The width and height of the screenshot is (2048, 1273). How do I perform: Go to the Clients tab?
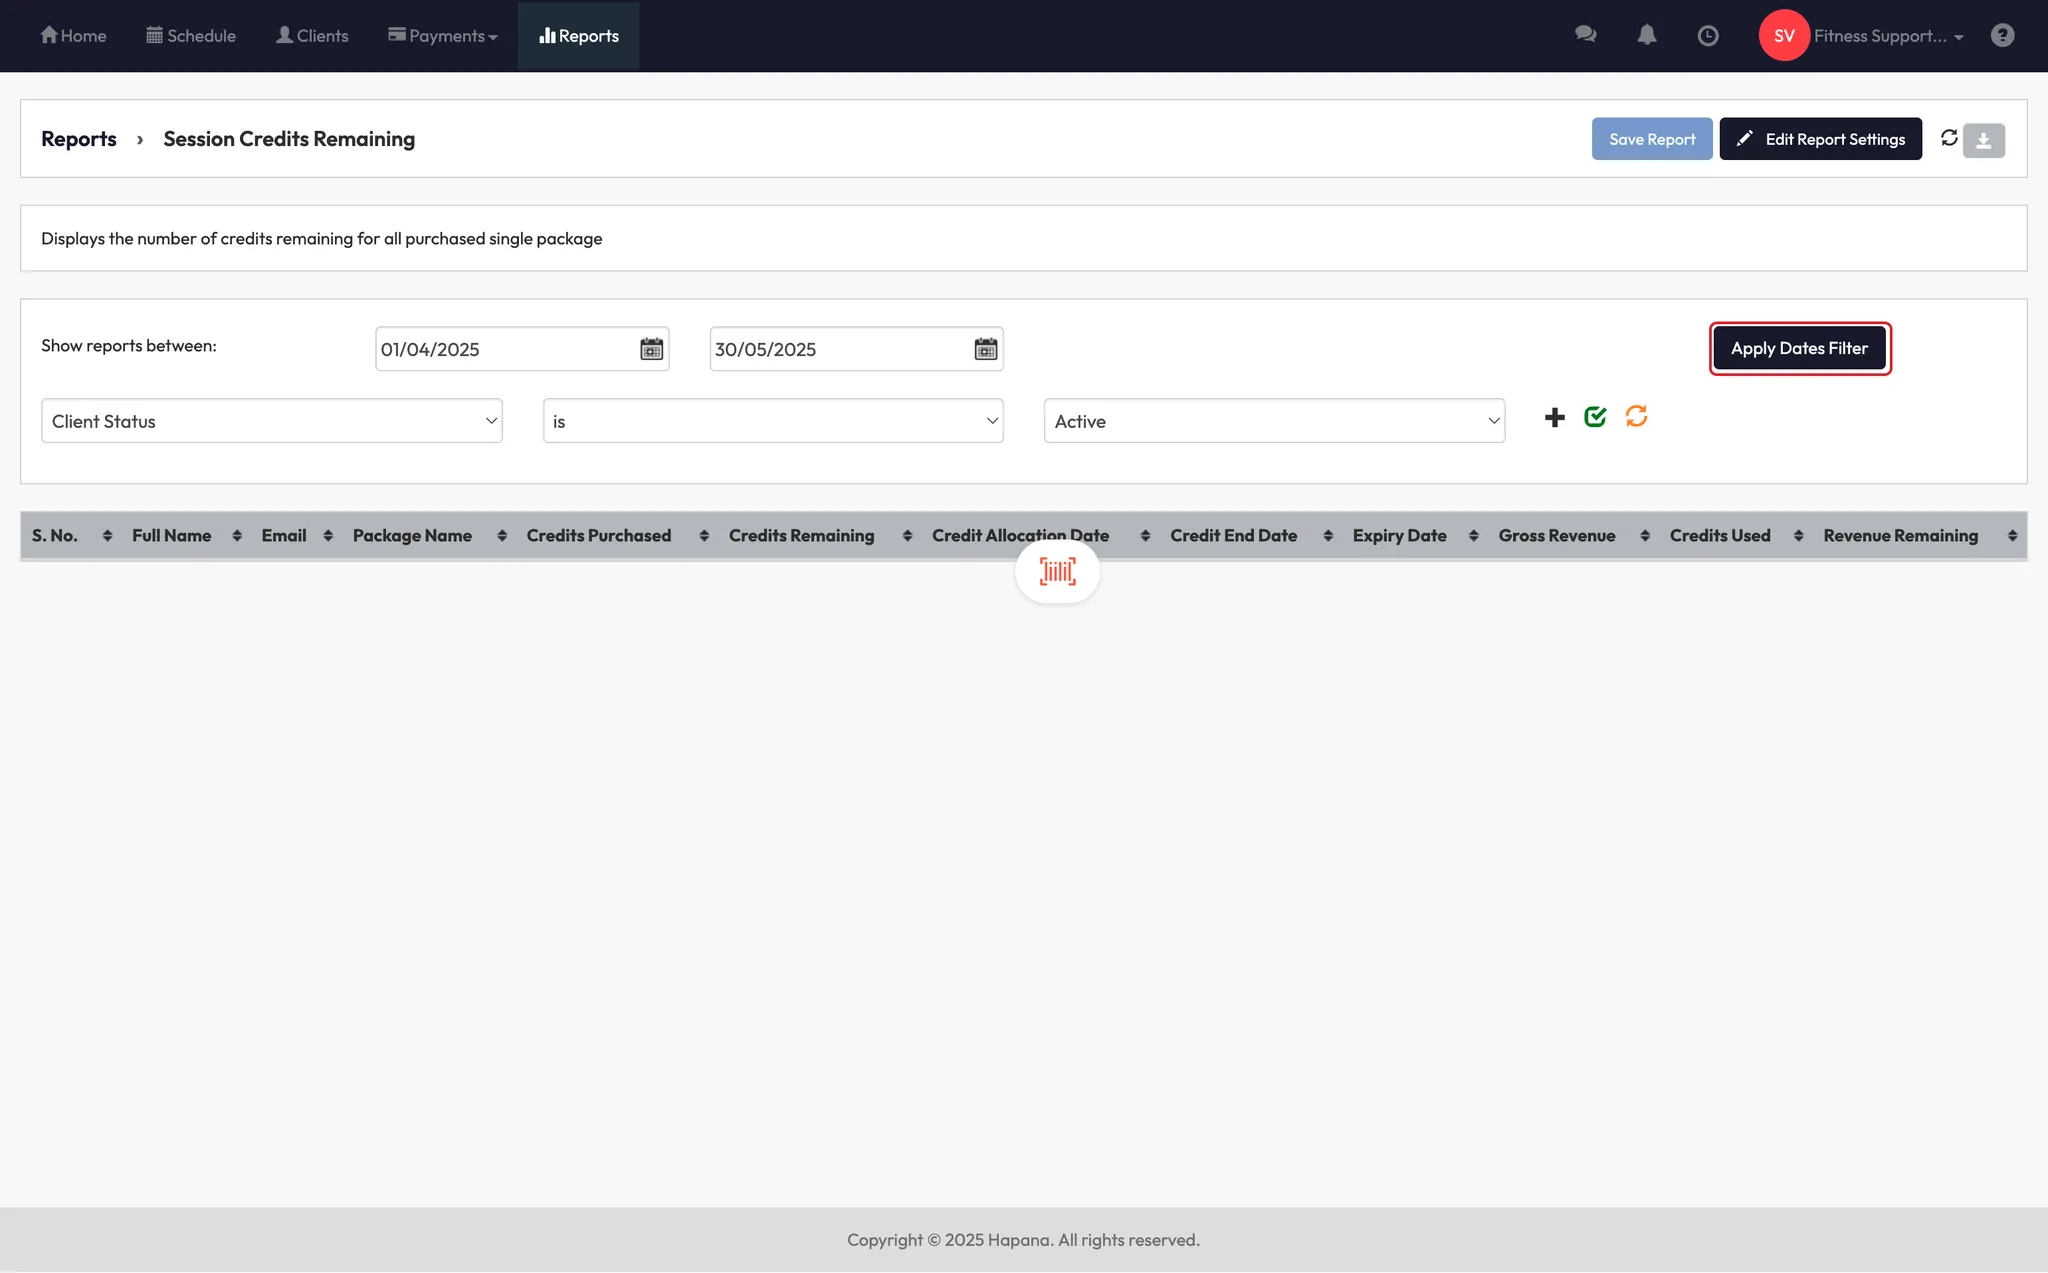[312, 36]
